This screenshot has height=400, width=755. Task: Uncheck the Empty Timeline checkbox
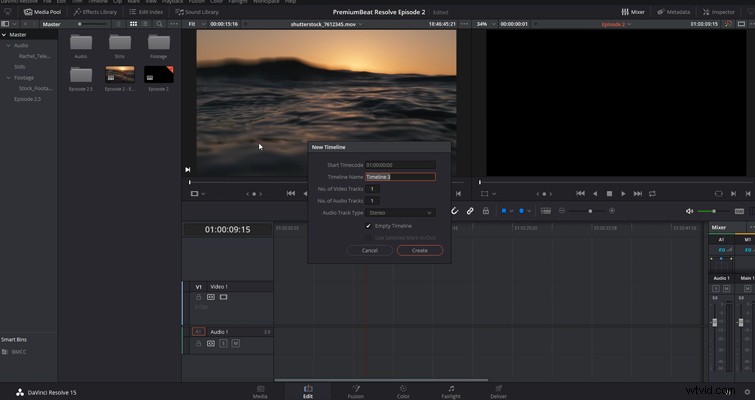(368, 226)
